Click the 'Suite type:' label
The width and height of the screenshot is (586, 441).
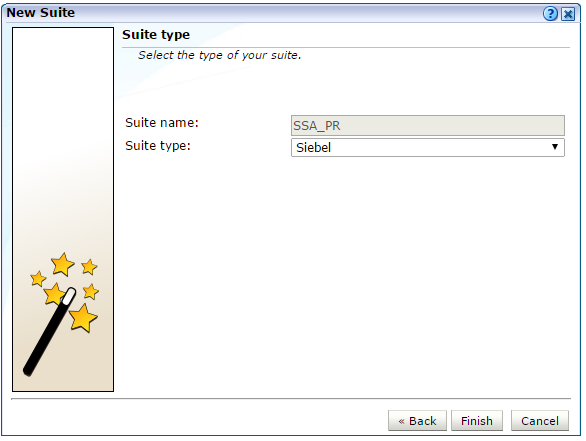pos(158,146)
